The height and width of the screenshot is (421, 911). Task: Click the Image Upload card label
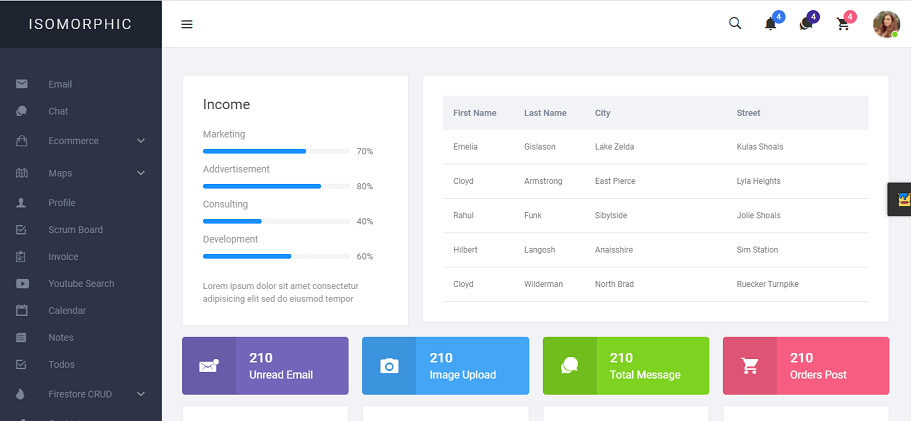pos(462,375)
